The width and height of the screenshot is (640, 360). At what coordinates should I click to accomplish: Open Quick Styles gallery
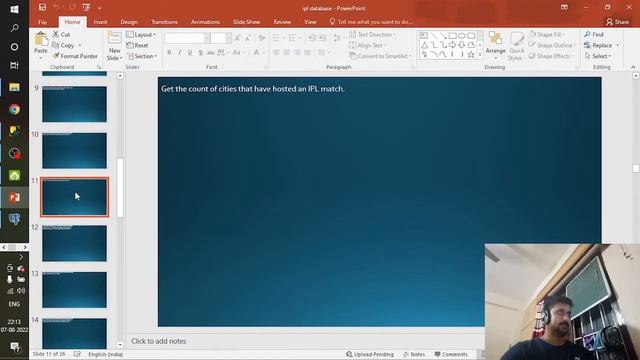(516, 46)
